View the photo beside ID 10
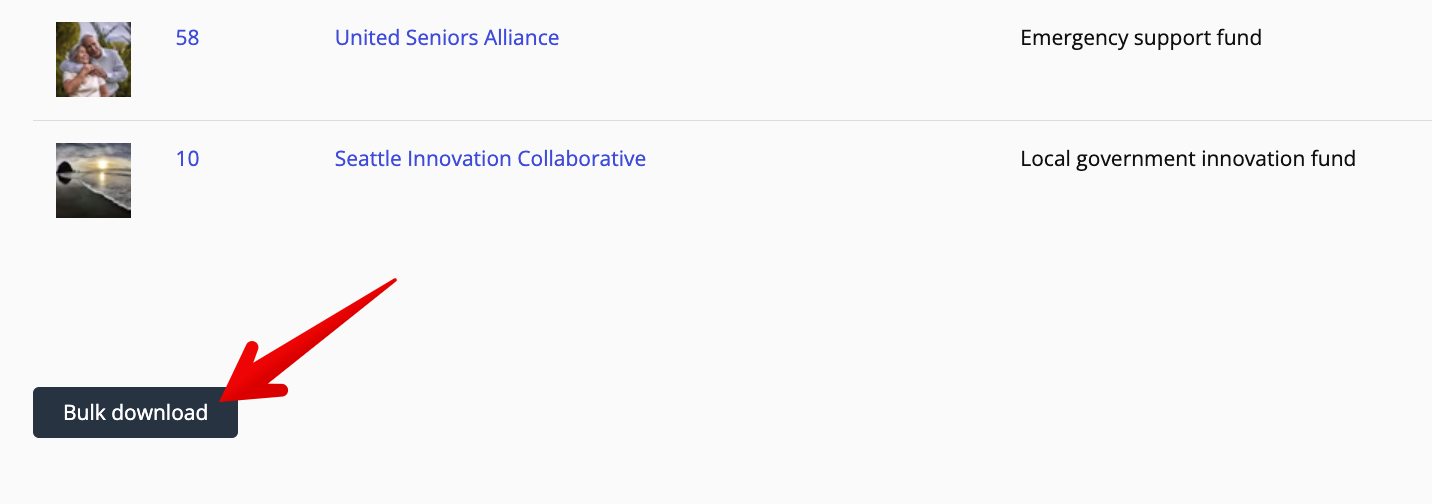This screenshot has width=1432, height=504. point(93,180)
